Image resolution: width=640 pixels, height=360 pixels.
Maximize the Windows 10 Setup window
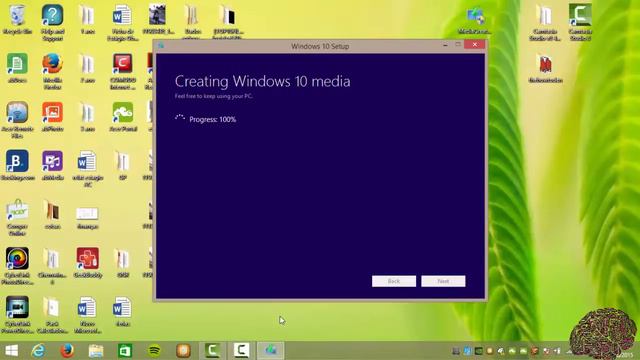(458, 44)
